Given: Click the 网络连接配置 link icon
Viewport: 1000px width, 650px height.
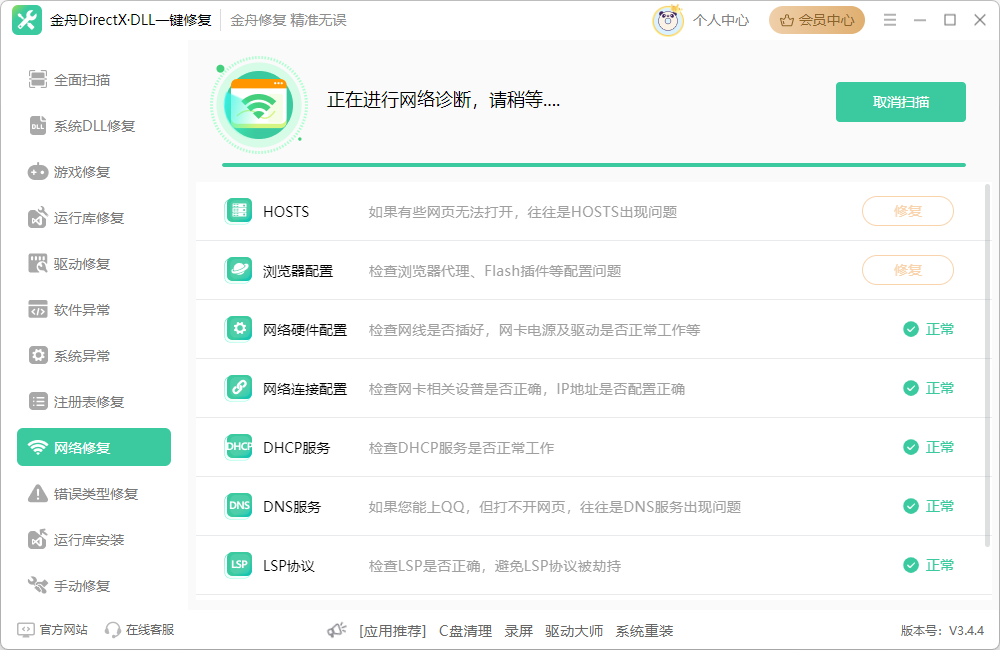Looking at the screenshot, I should (x=239, y=387).
